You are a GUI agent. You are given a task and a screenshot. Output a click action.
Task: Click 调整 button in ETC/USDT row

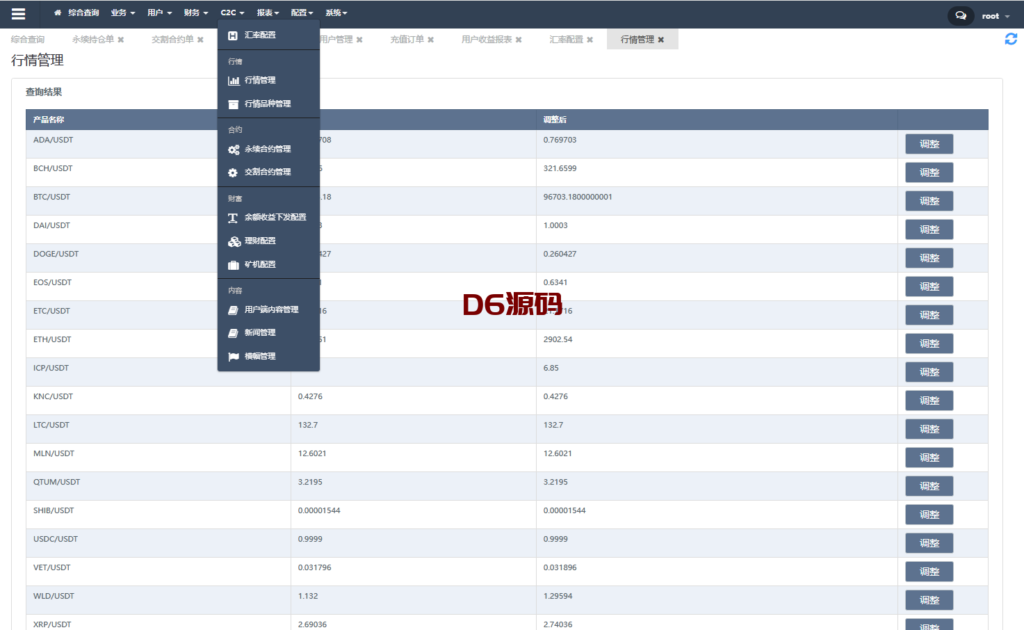(929, 315)
